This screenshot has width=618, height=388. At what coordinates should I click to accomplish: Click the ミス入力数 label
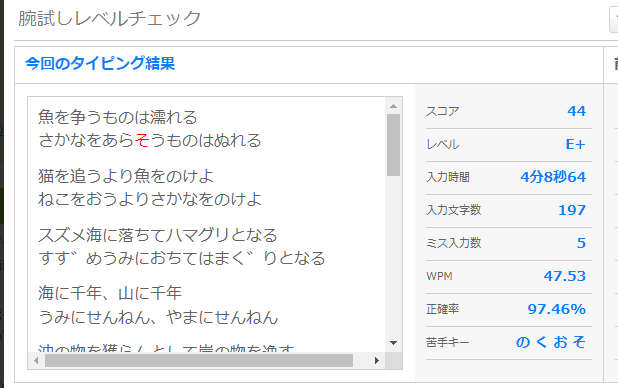coord(454,243)
